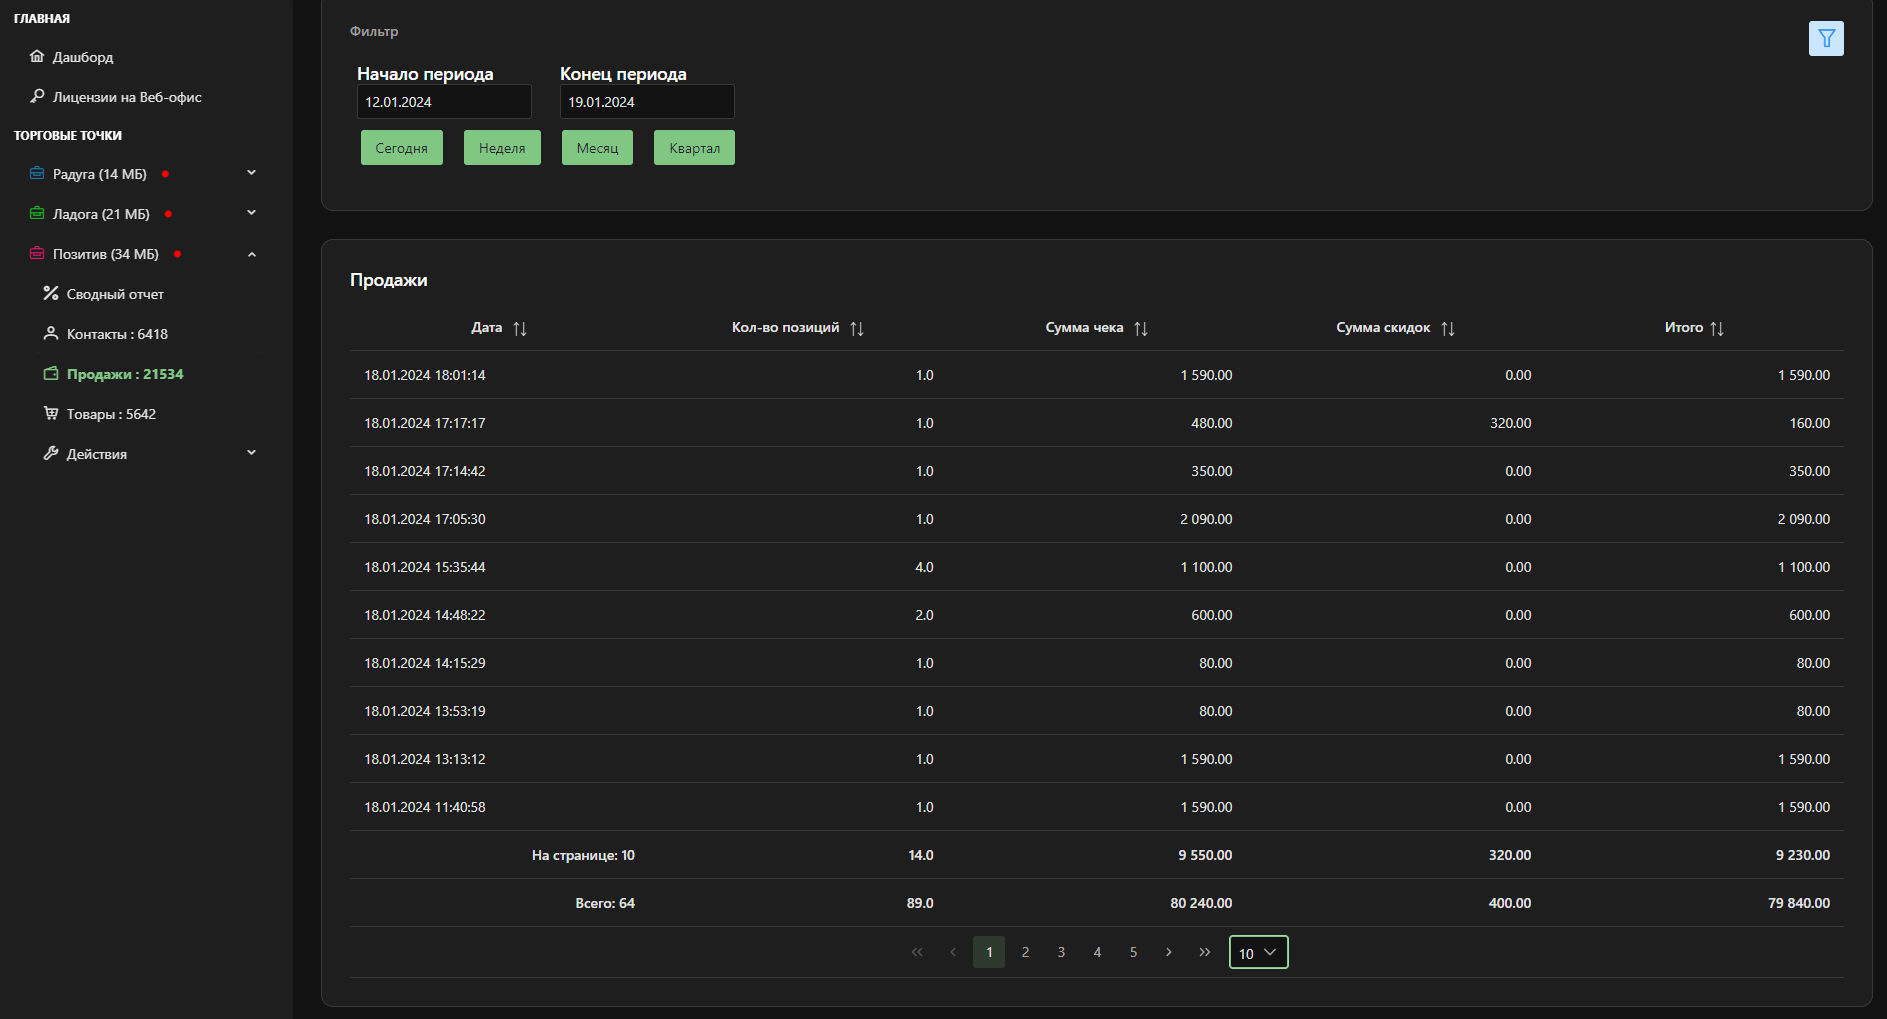This screenshot has width=1887, height=1019.
Task: Click the Неделя period button
Action: (x=502, y=148)
